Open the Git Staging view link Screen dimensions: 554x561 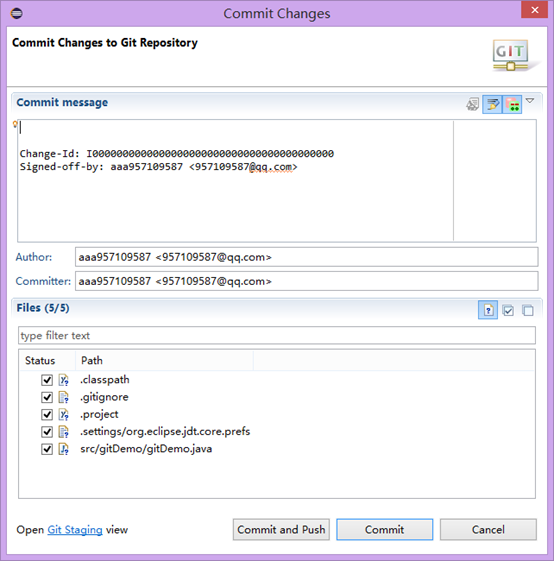[75, 530]
